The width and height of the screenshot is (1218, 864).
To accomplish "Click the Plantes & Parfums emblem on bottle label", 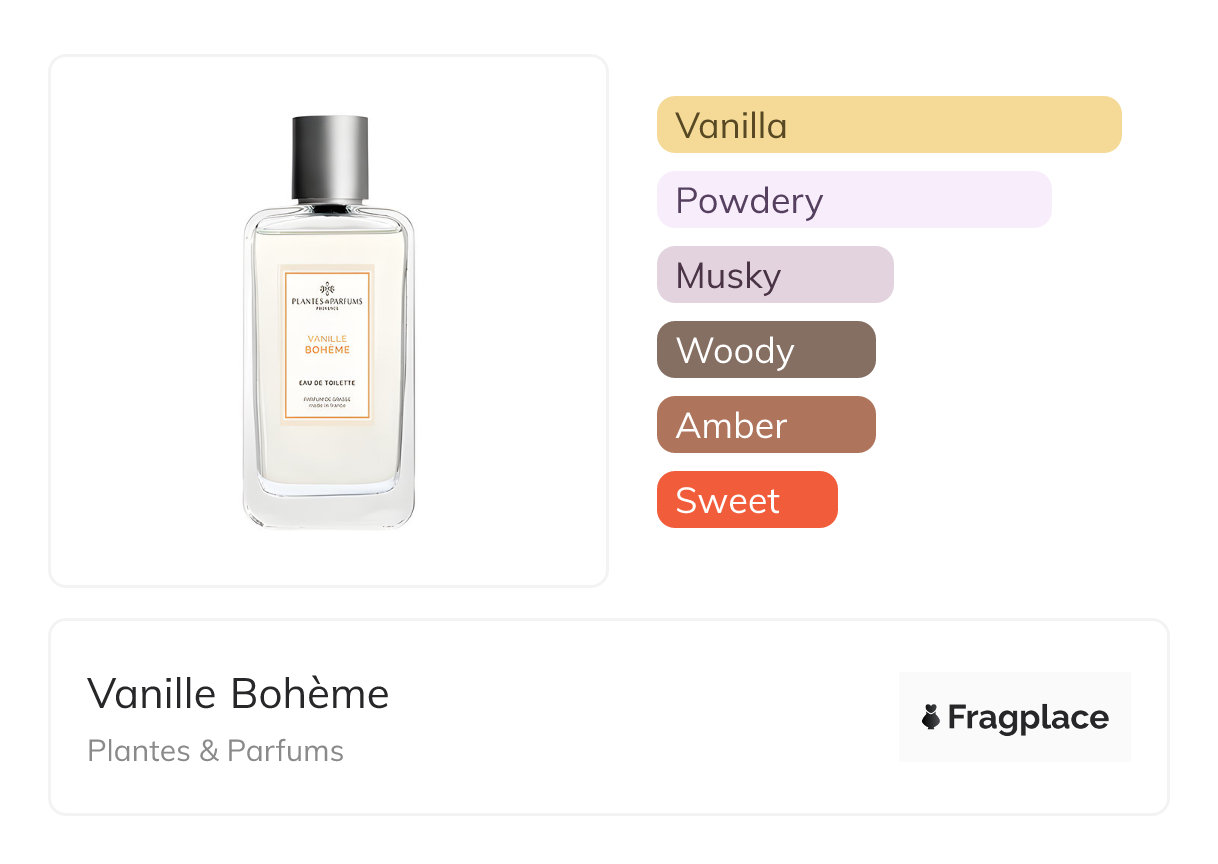I will [x=328, y=287].
